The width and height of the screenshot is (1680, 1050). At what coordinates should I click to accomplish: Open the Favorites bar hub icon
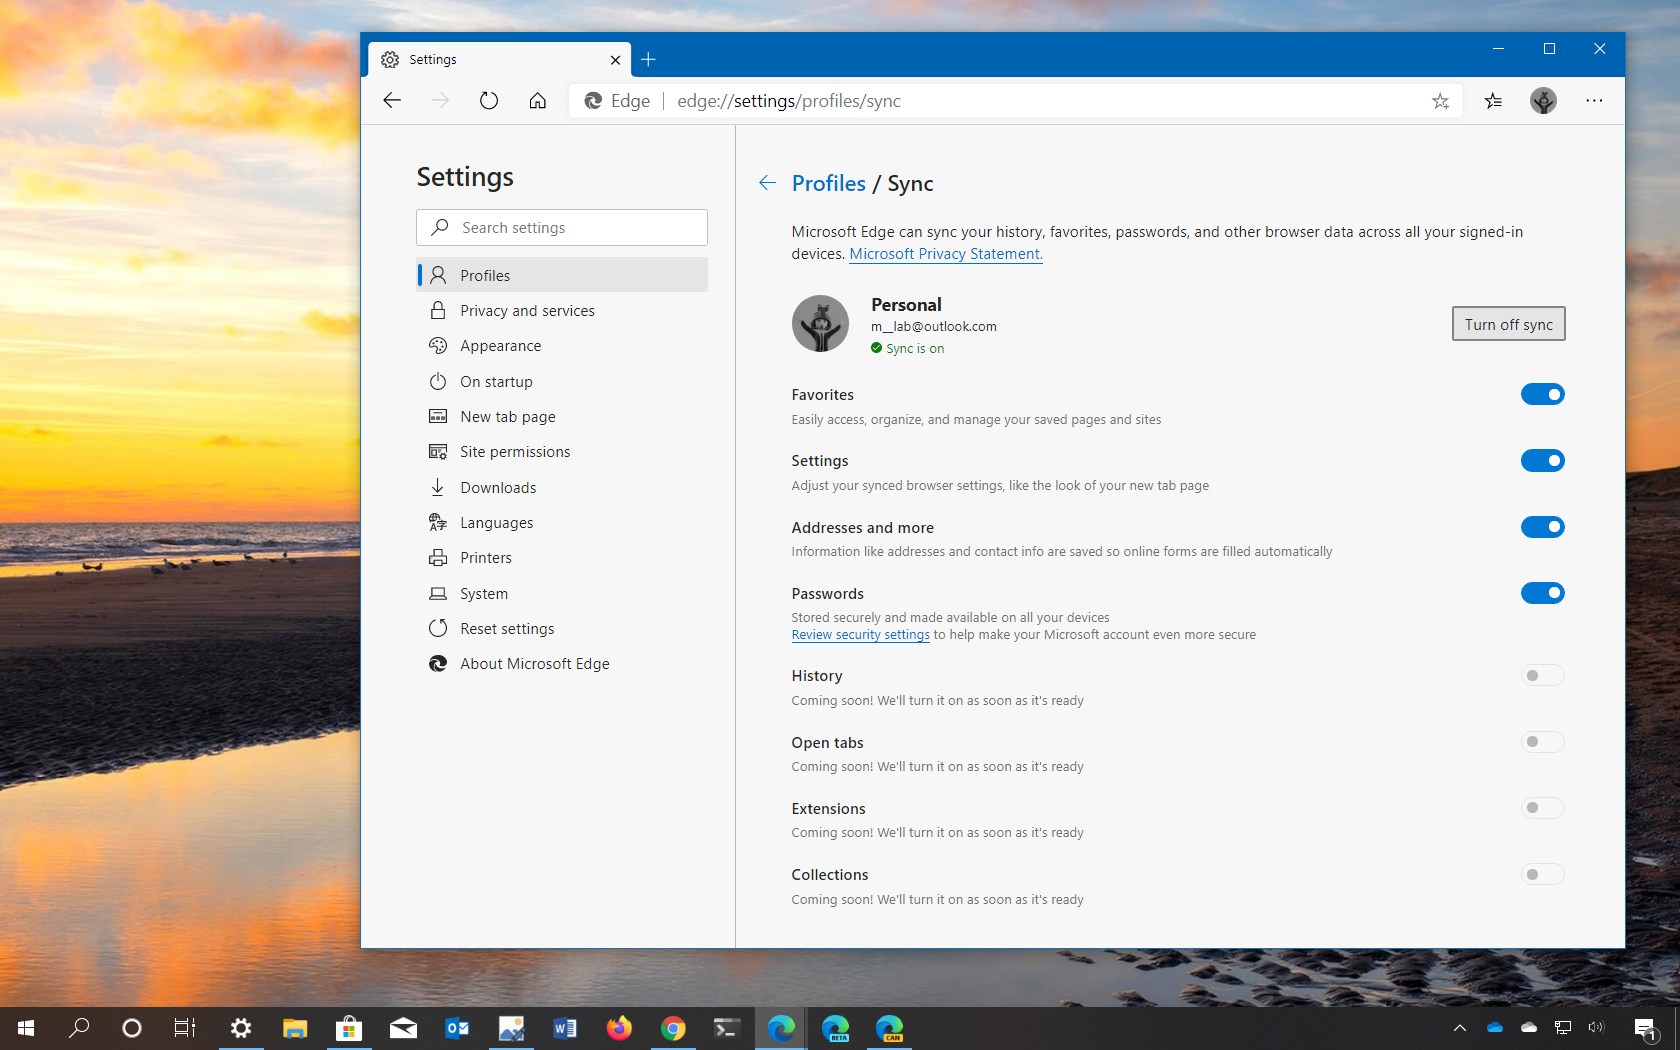[1493, 100]
